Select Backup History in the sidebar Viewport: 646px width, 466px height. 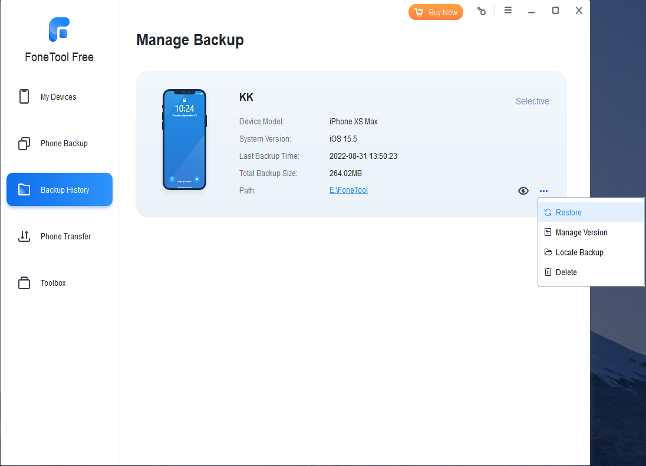60,190
